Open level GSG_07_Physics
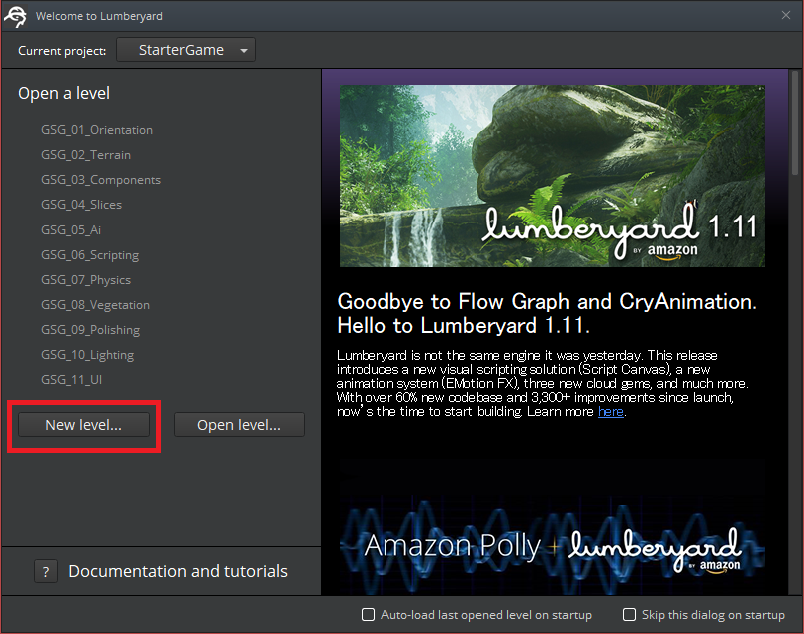804x634 pixels. (x=86, y=280)
